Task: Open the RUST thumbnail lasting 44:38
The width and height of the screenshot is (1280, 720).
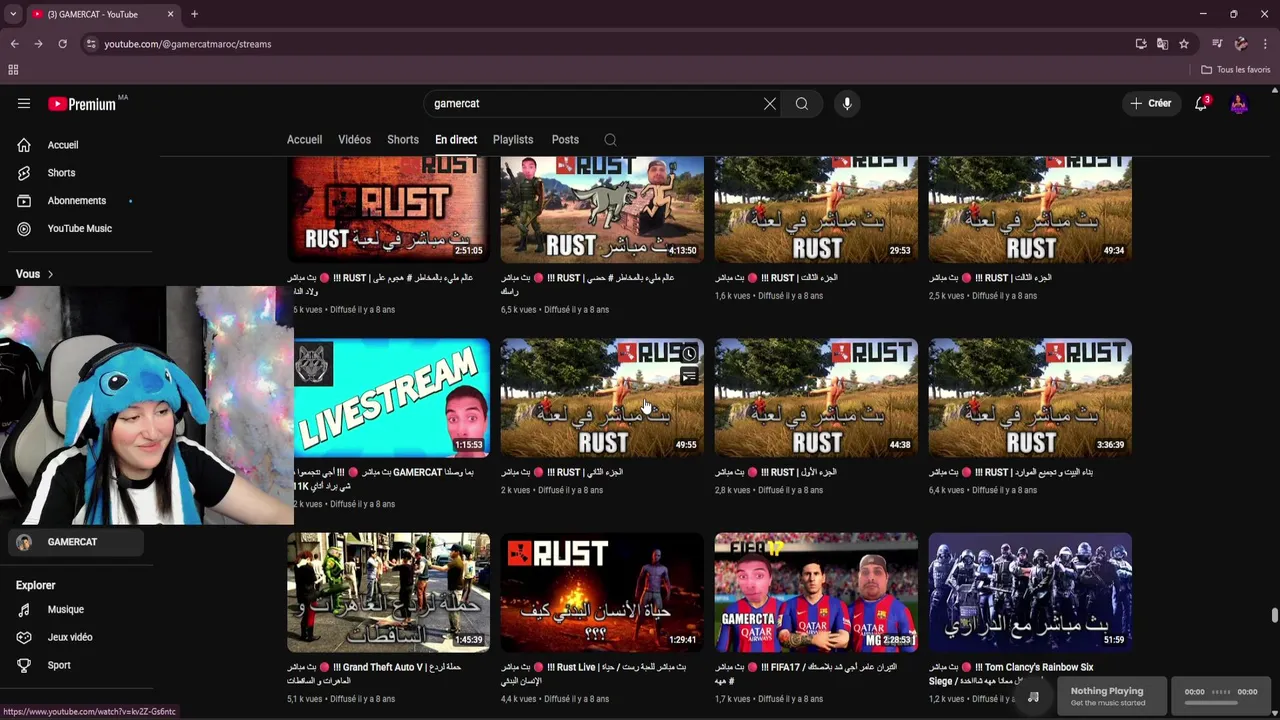Action: pyautogui.click(x=816, y=398)
